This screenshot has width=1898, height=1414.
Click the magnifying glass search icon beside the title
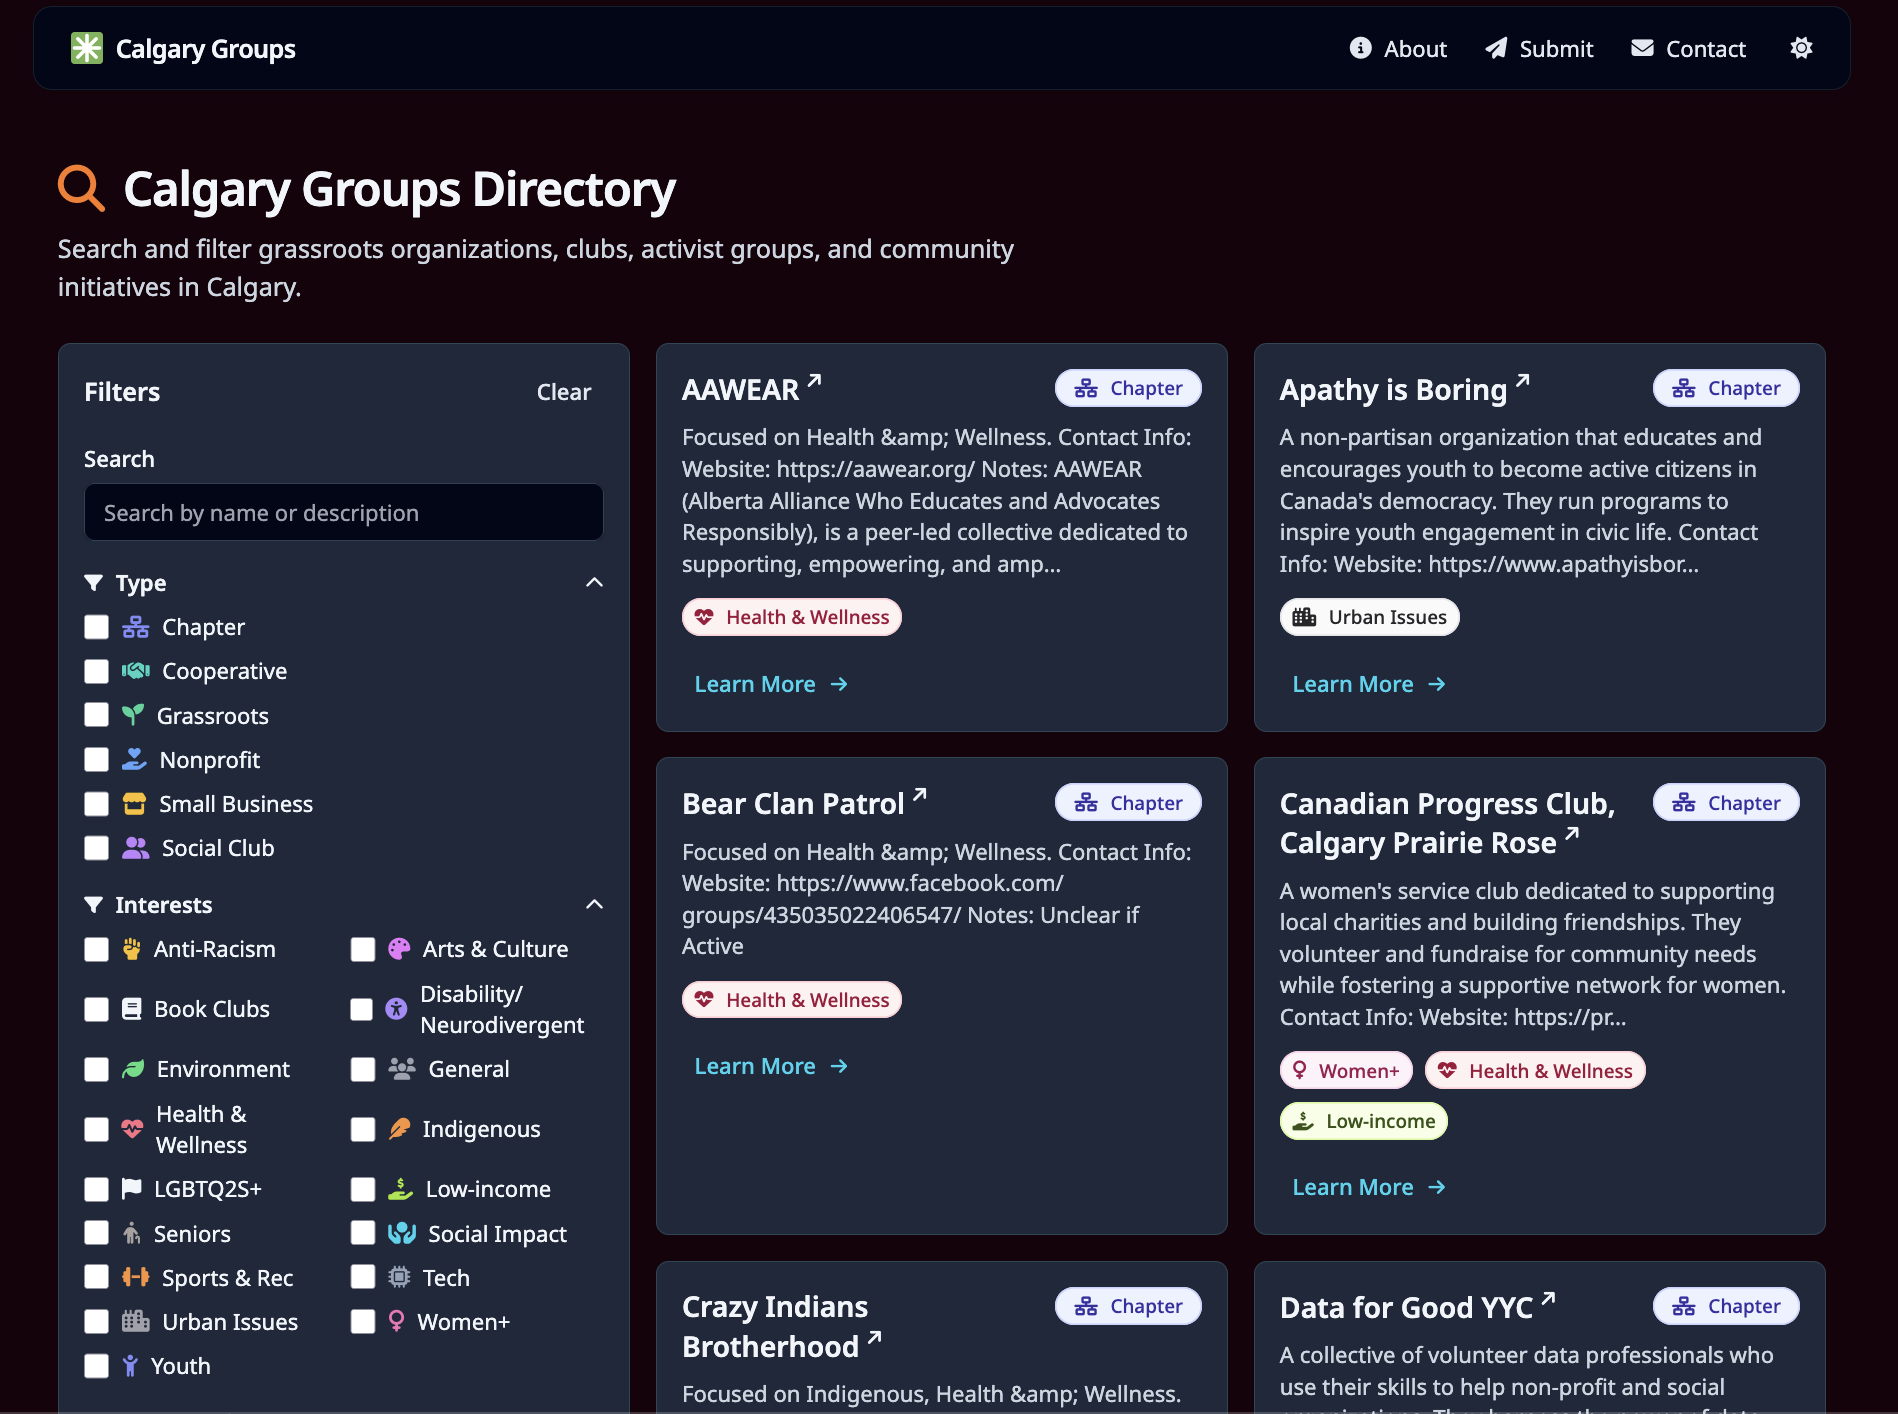coord(80,188)
